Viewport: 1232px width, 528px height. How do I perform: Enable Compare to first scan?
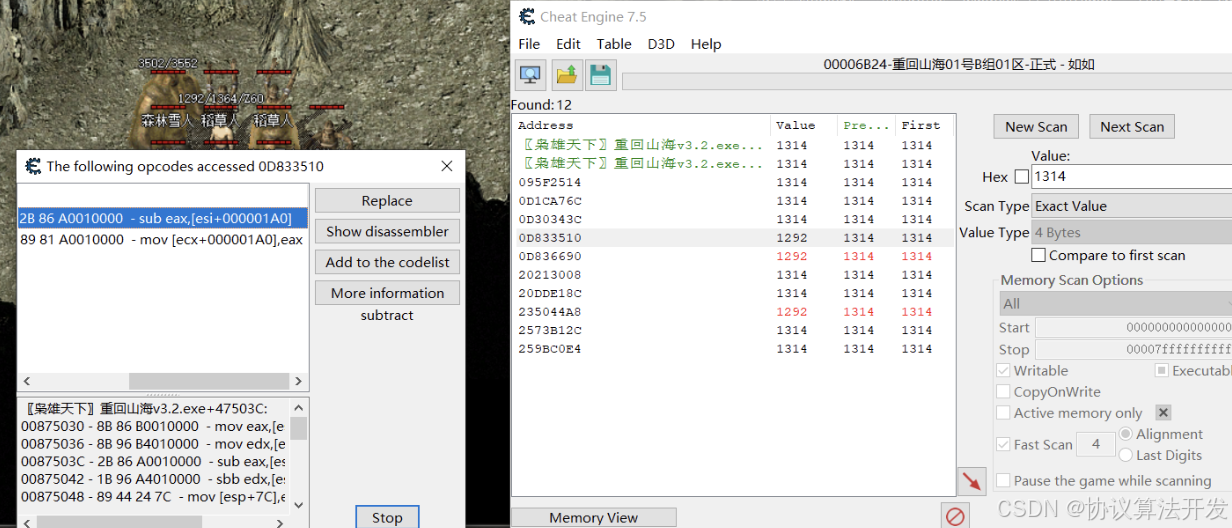pyautogui.click(x=1038, y=255)
